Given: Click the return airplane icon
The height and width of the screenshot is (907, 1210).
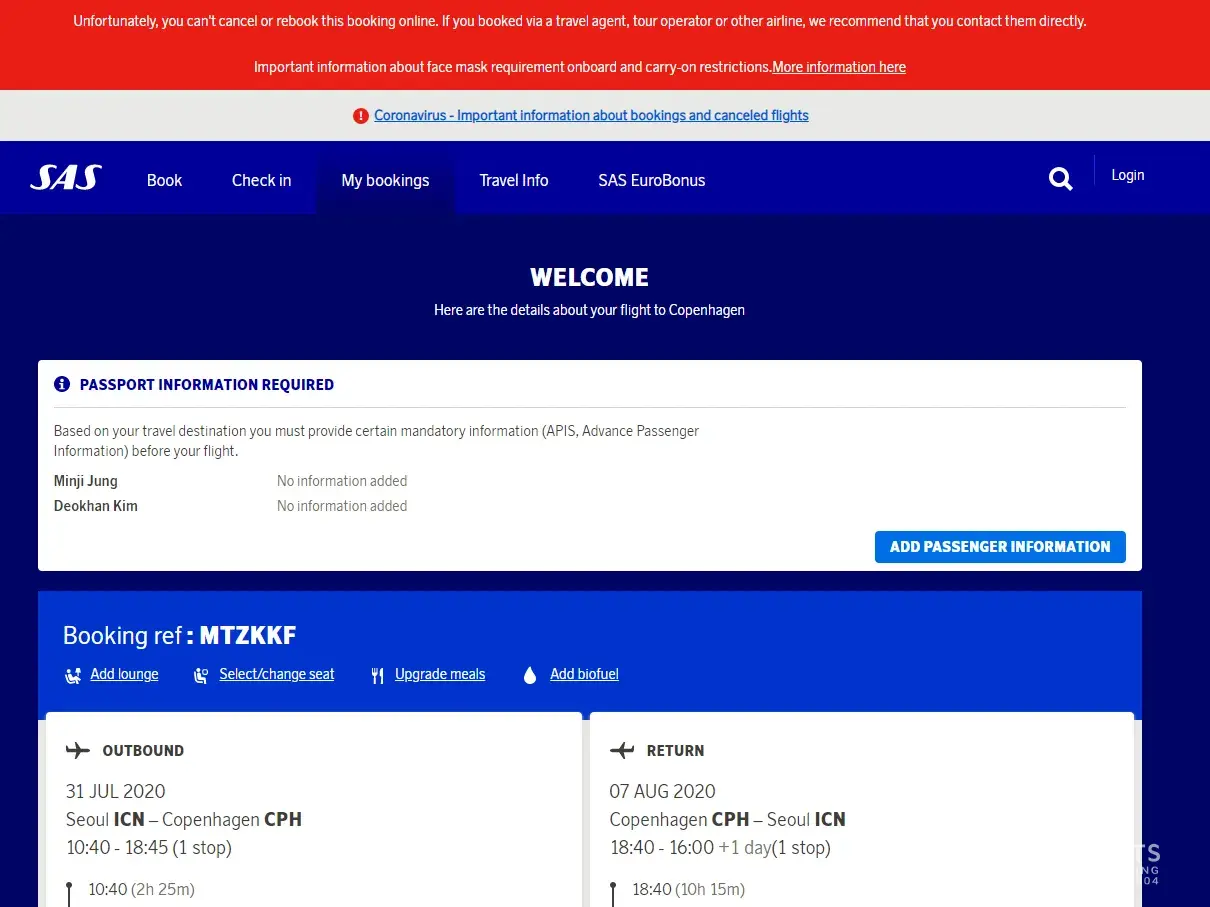Looking at the screenshot, I should [622, 750].
